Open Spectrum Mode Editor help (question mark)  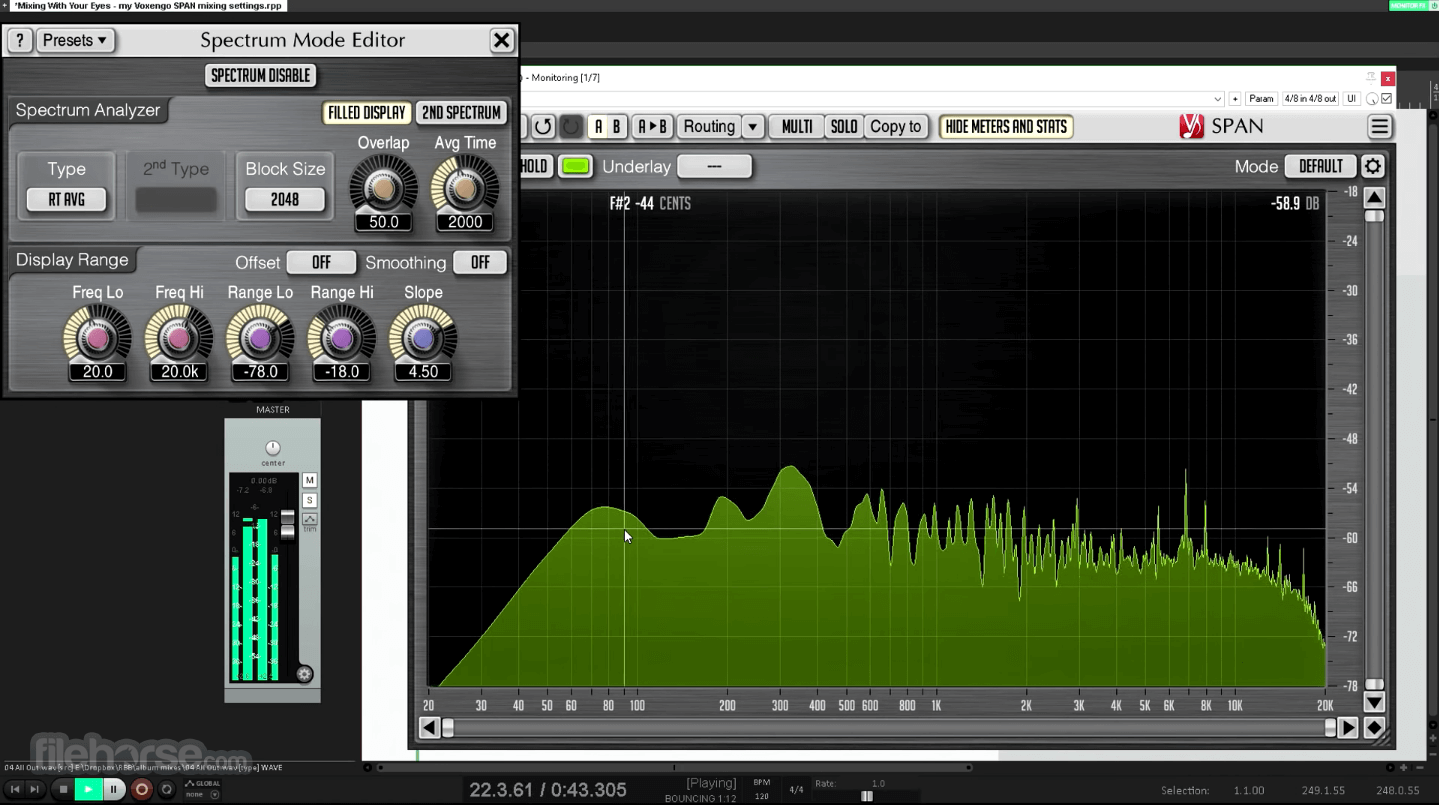19,41
